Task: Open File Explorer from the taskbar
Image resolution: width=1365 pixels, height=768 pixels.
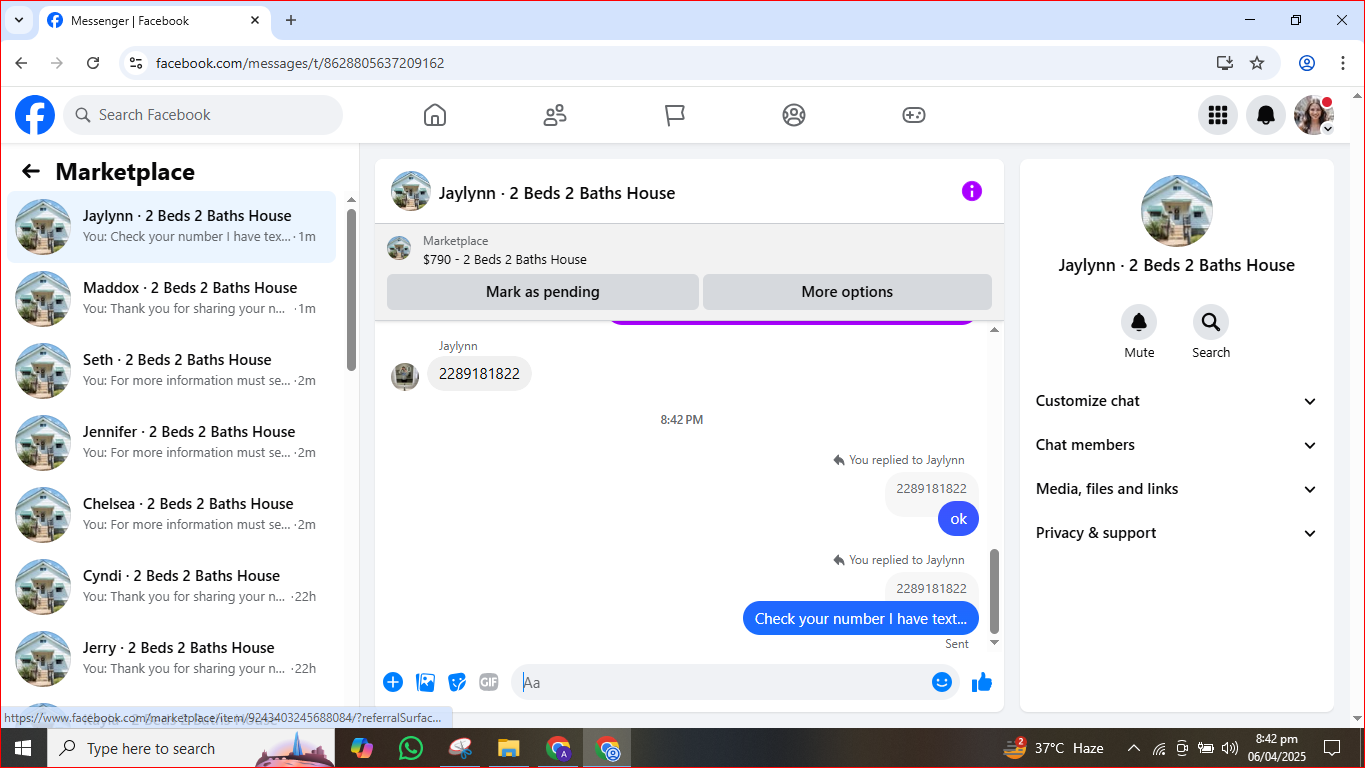Action: 509,748
